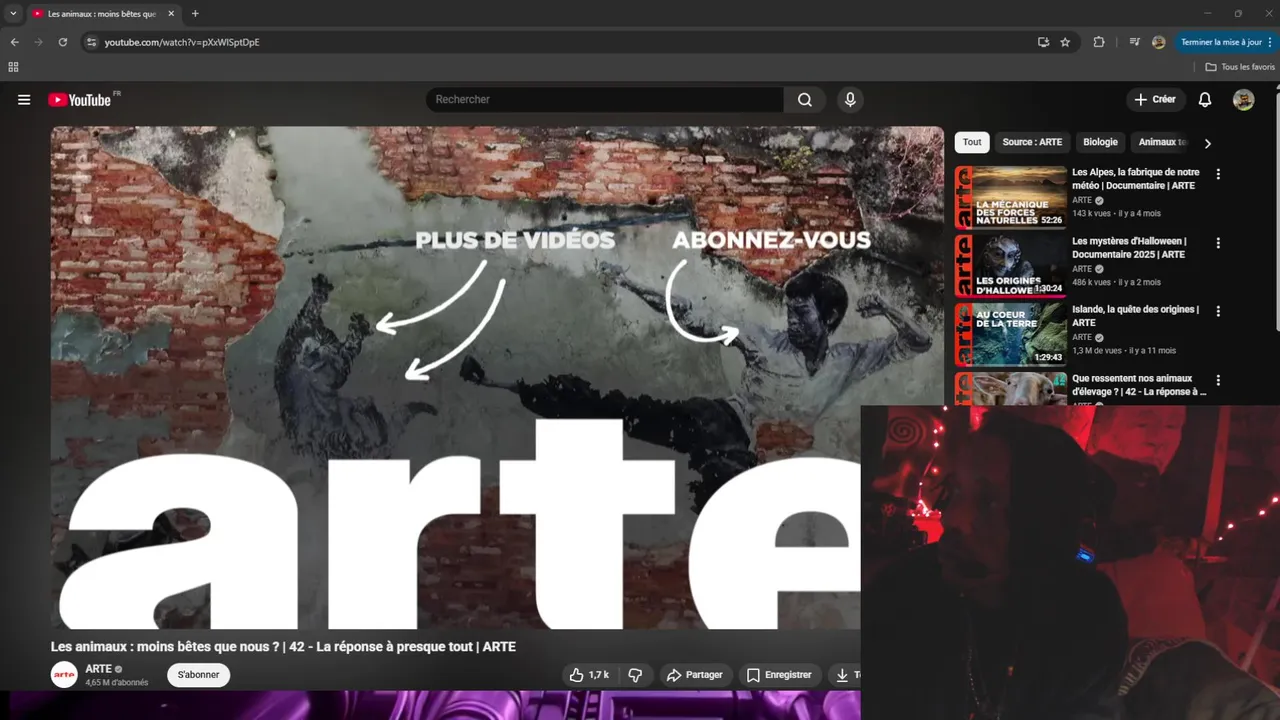The width and height of the screenshot is (1280, 720).
Task: Go to YouTube home via logo
Action: pos(79,100)
